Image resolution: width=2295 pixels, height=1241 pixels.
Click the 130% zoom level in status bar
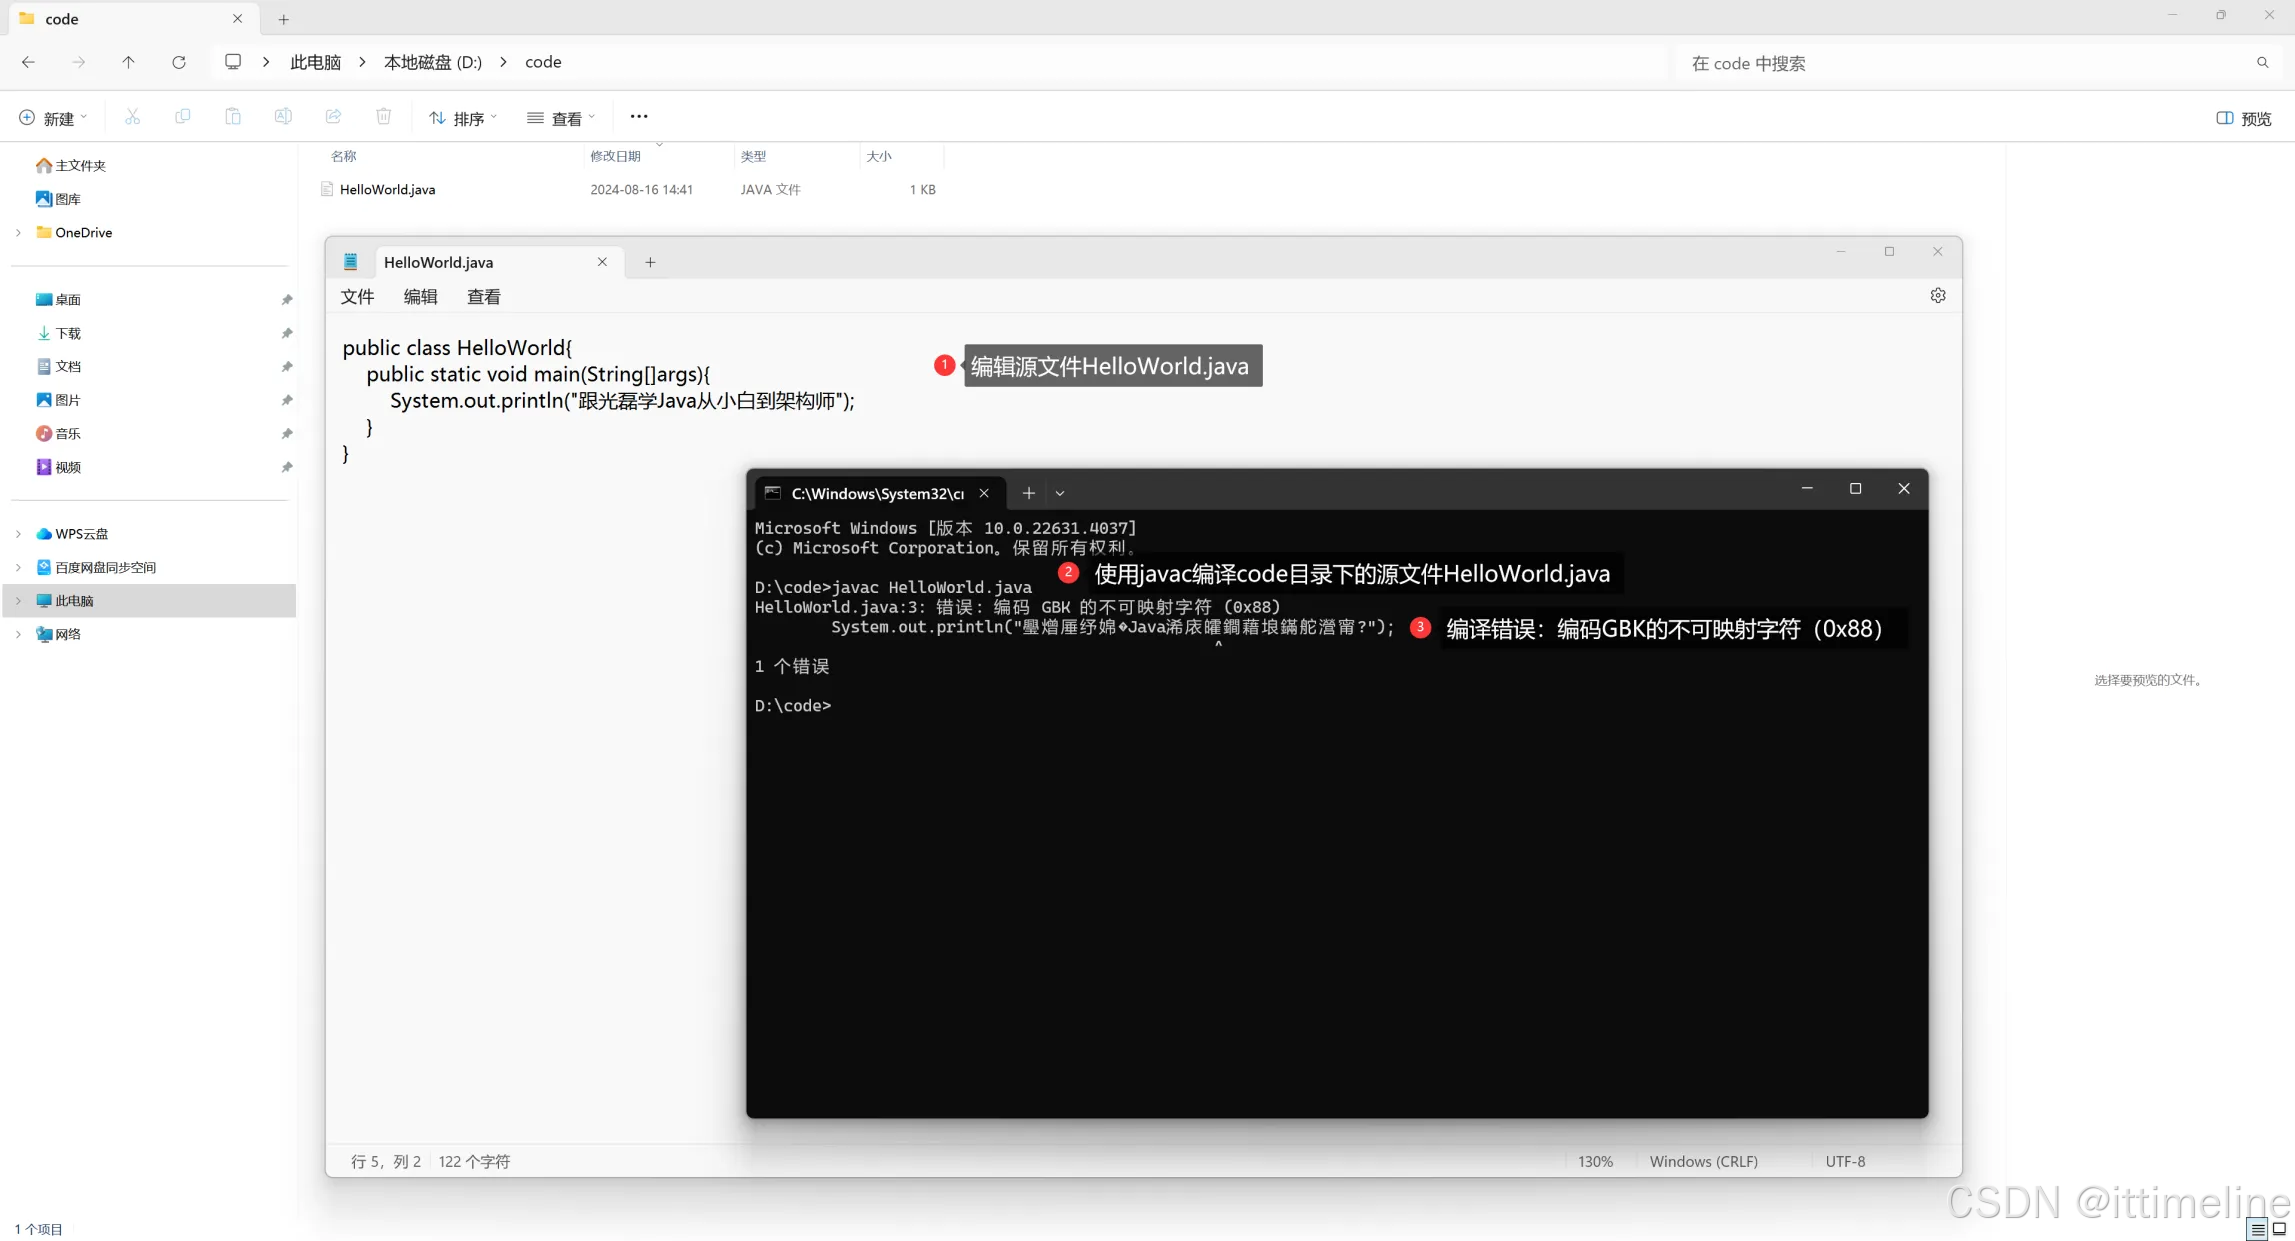tap(1595, 1161)
